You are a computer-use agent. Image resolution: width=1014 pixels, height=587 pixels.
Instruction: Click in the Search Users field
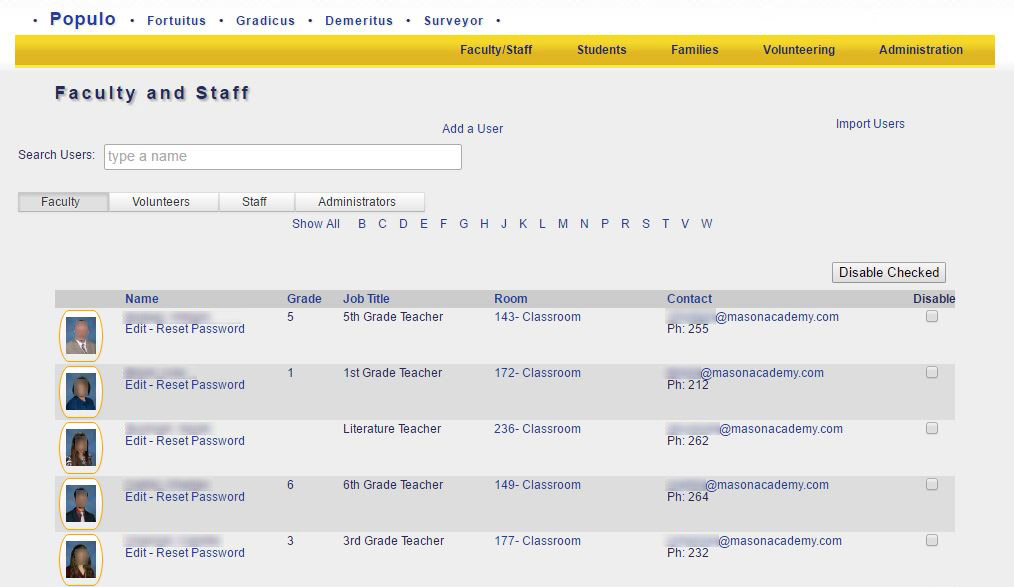pos(283,157)
